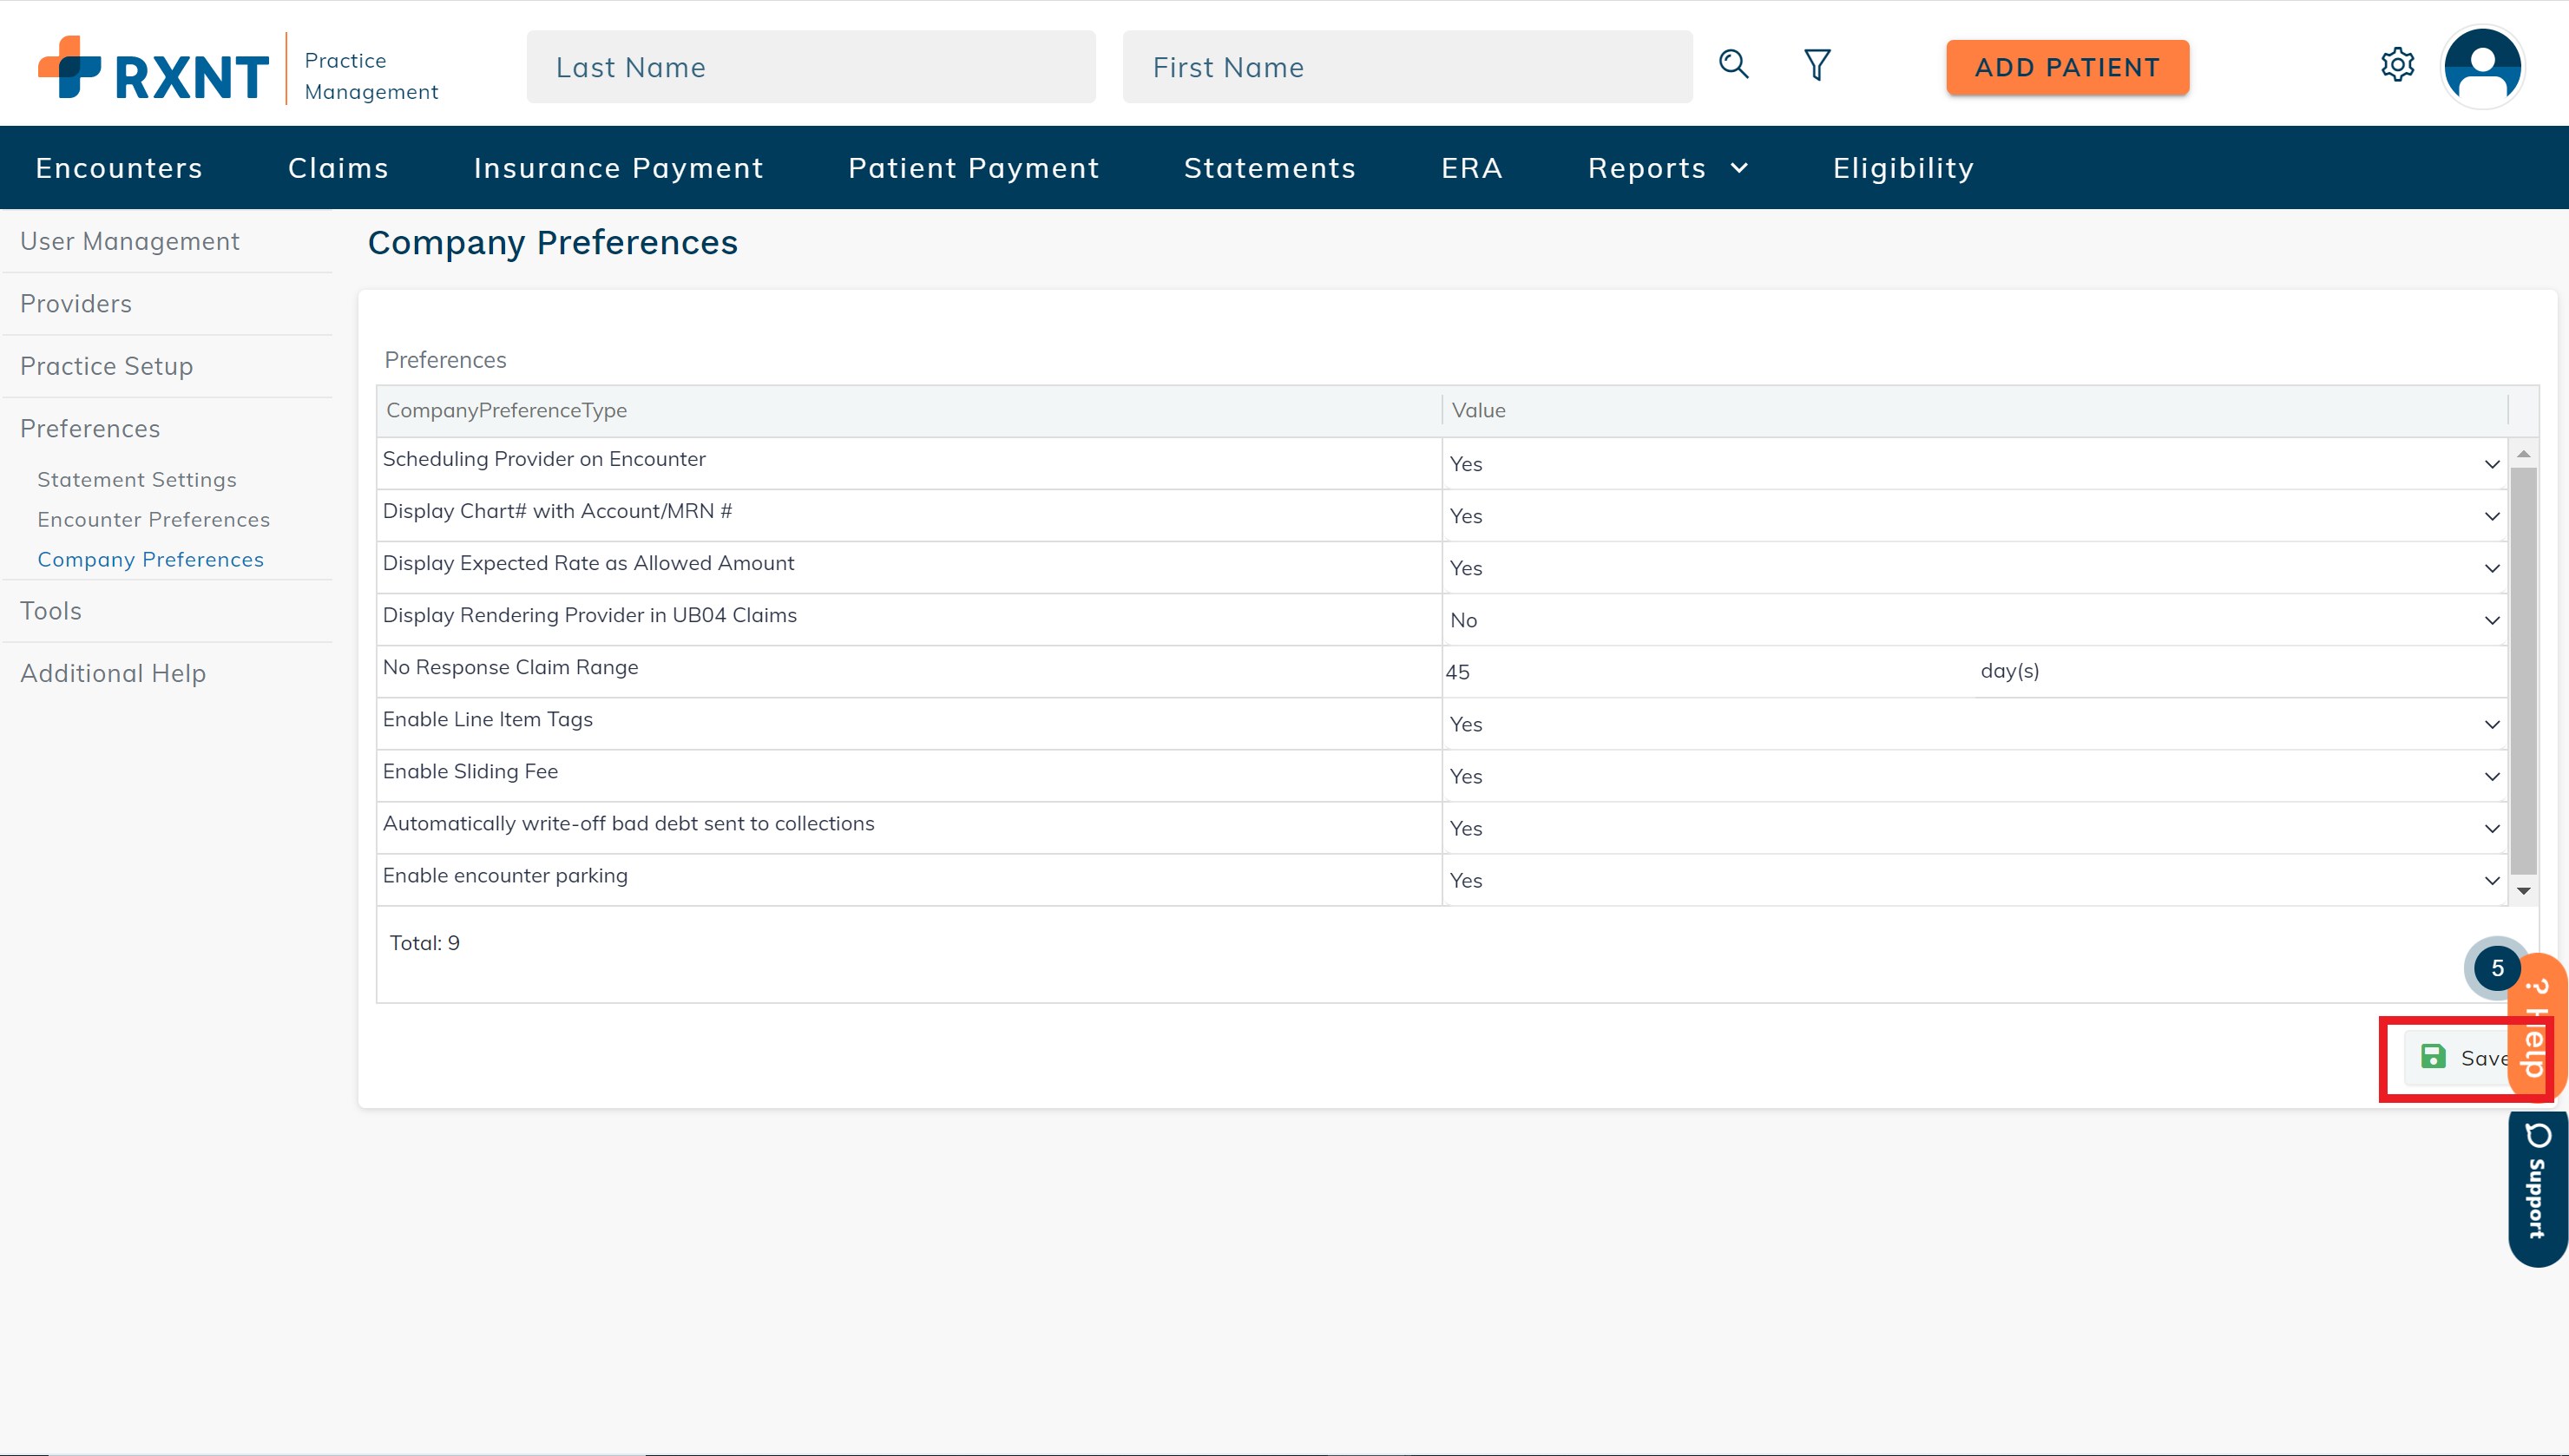Open the ERA menu
Image resolution: width=2569 pixels, height=1456 pixels.
1471,168
